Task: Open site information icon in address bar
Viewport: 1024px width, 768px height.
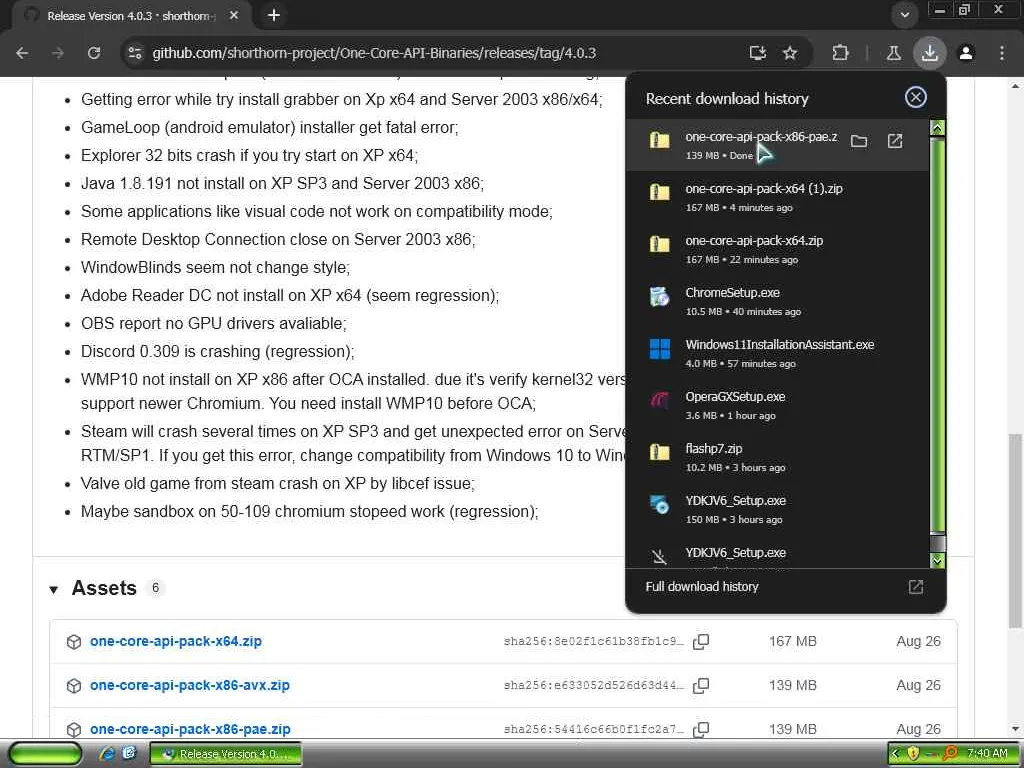Action: tap(135, 53)
